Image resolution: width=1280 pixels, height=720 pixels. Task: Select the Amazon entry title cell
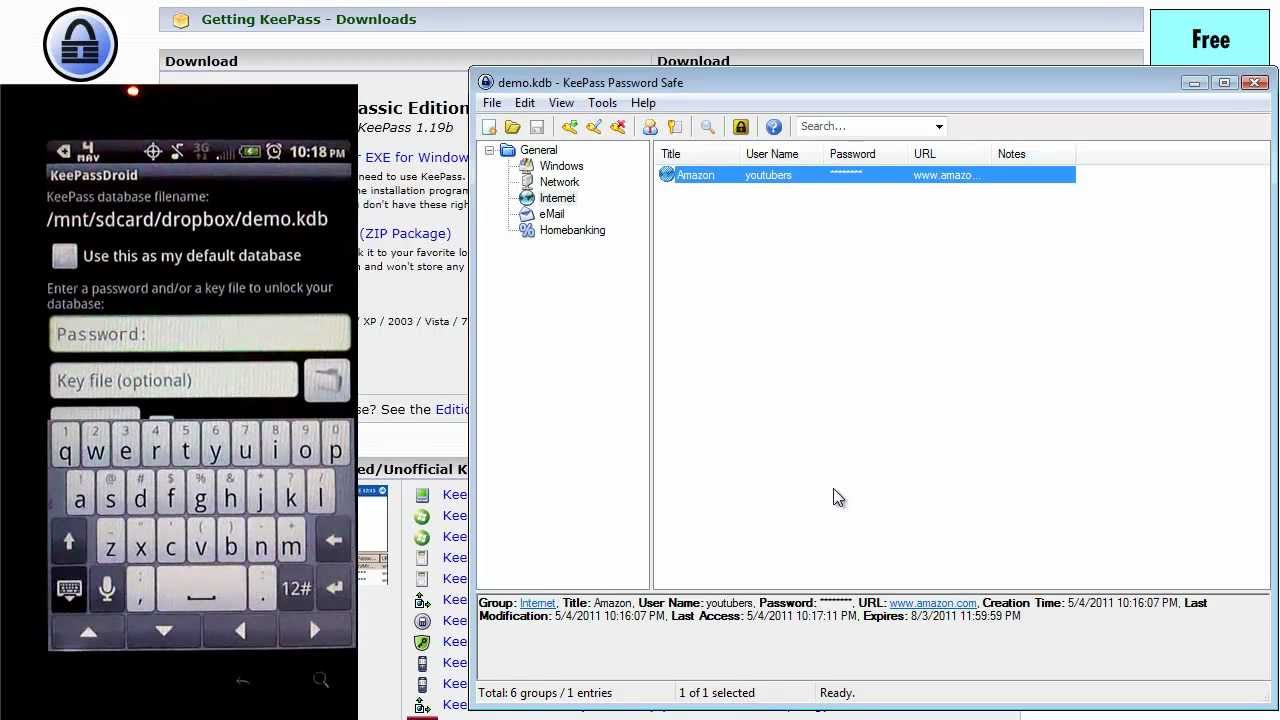[696, 175]
